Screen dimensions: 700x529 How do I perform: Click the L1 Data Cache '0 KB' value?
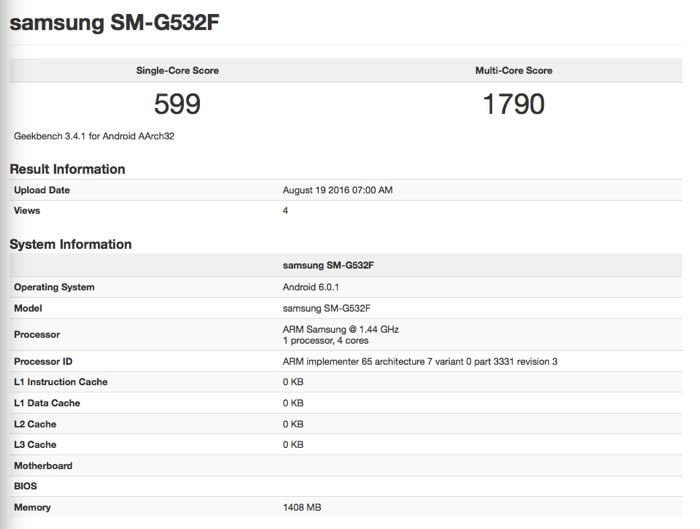pyautogui.click(x=293, y=403)
